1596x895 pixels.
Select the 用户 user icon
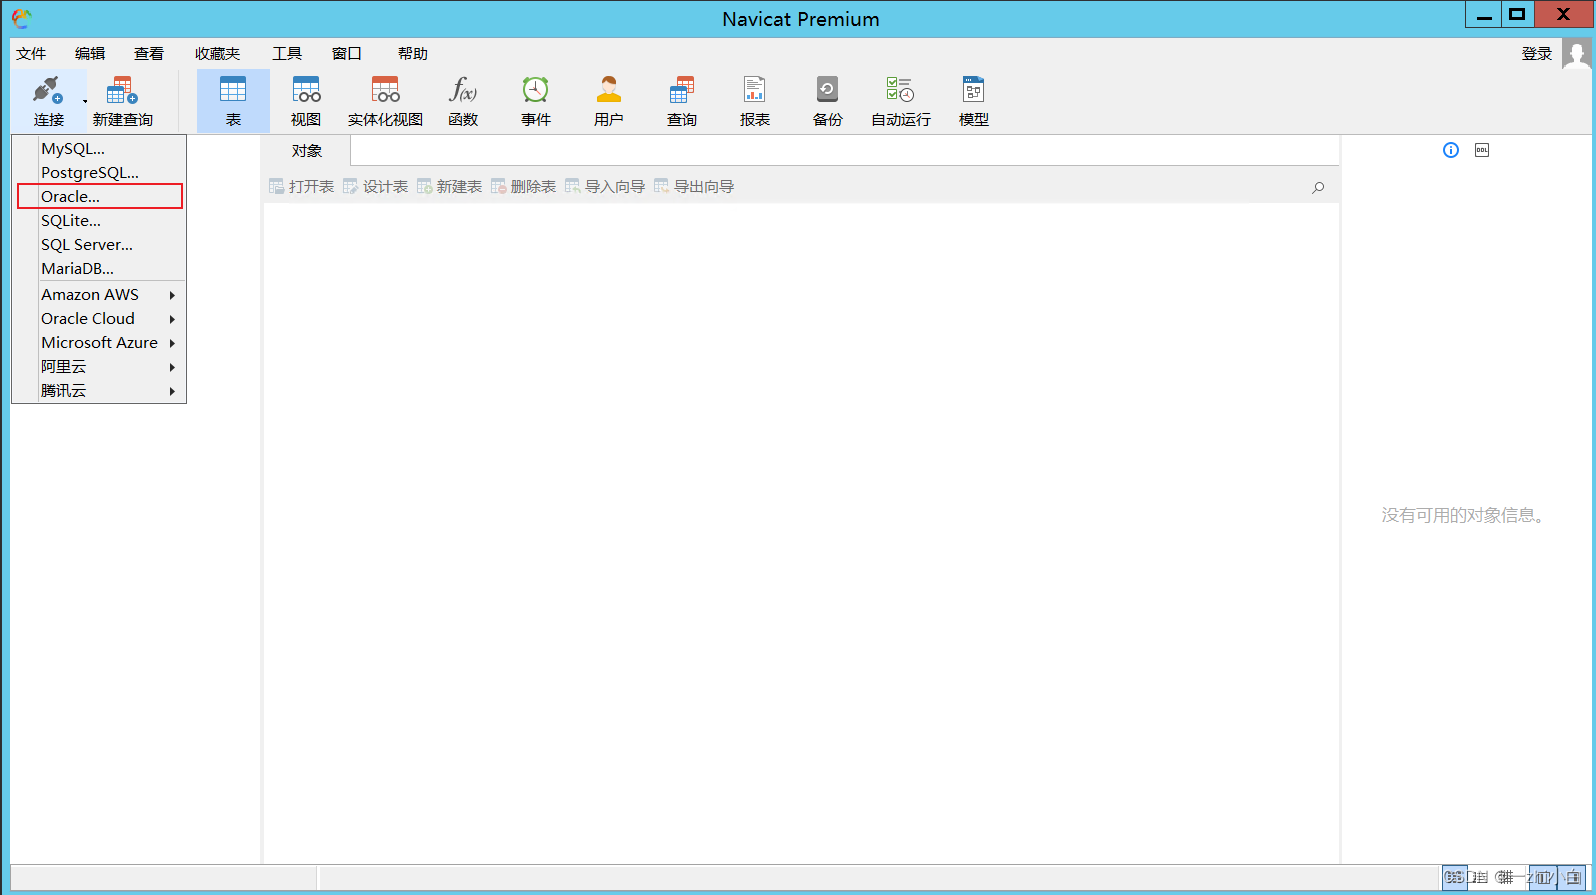tap(609, 90)
